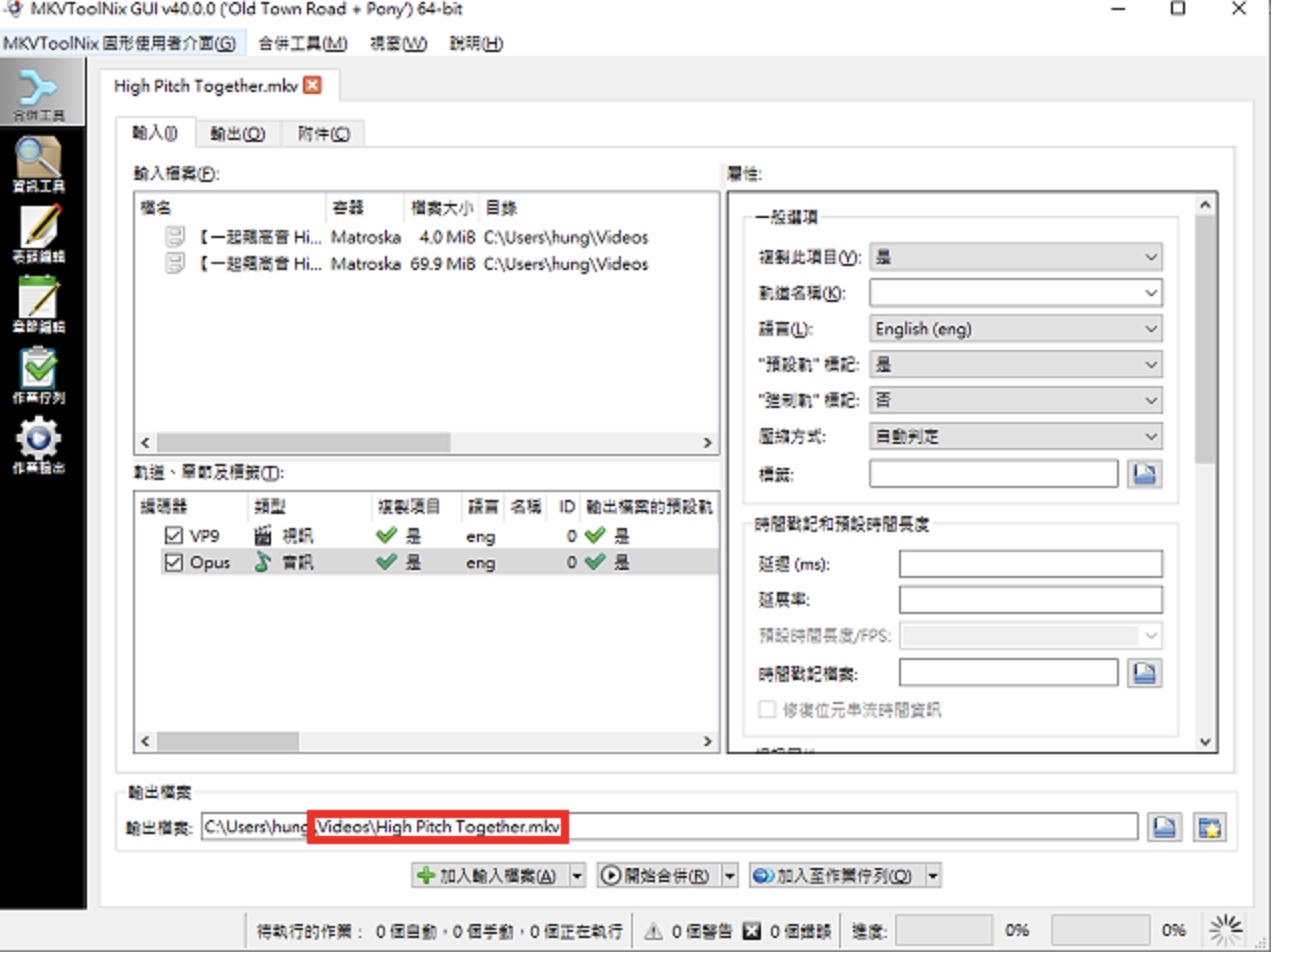Click the recent output directories star icon
The height and width of the screenshot is (964, 1294).
[1209, 827]
